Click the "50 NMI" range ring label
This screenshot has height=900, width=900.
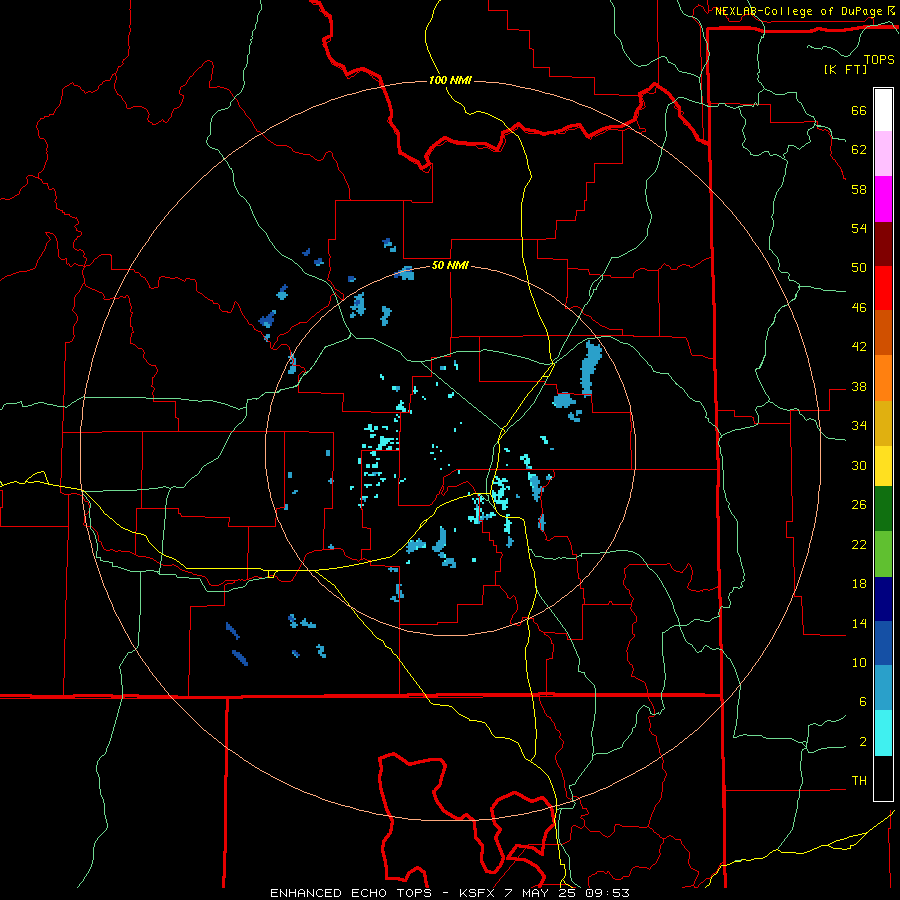pyautogui.click(x=450, y=265)
